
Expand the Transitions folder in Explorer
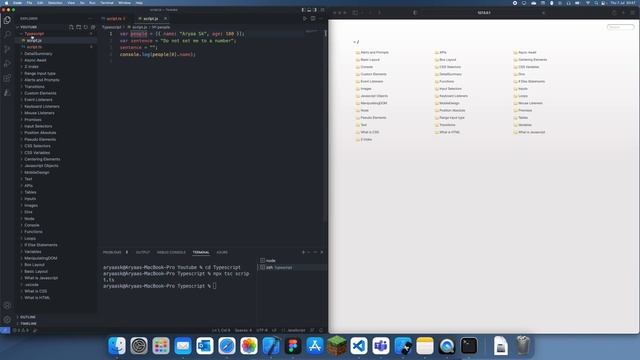pos(56,87)
